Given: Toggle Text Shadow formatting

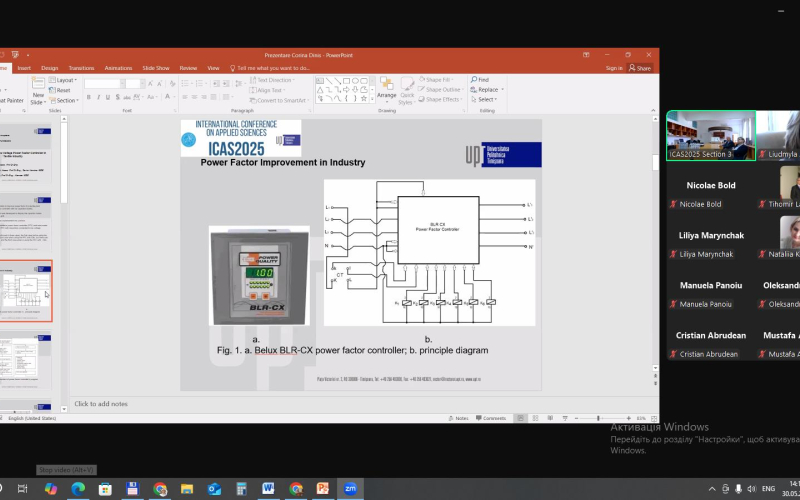Looking at the screenshot, I should (x=118, y=97).
